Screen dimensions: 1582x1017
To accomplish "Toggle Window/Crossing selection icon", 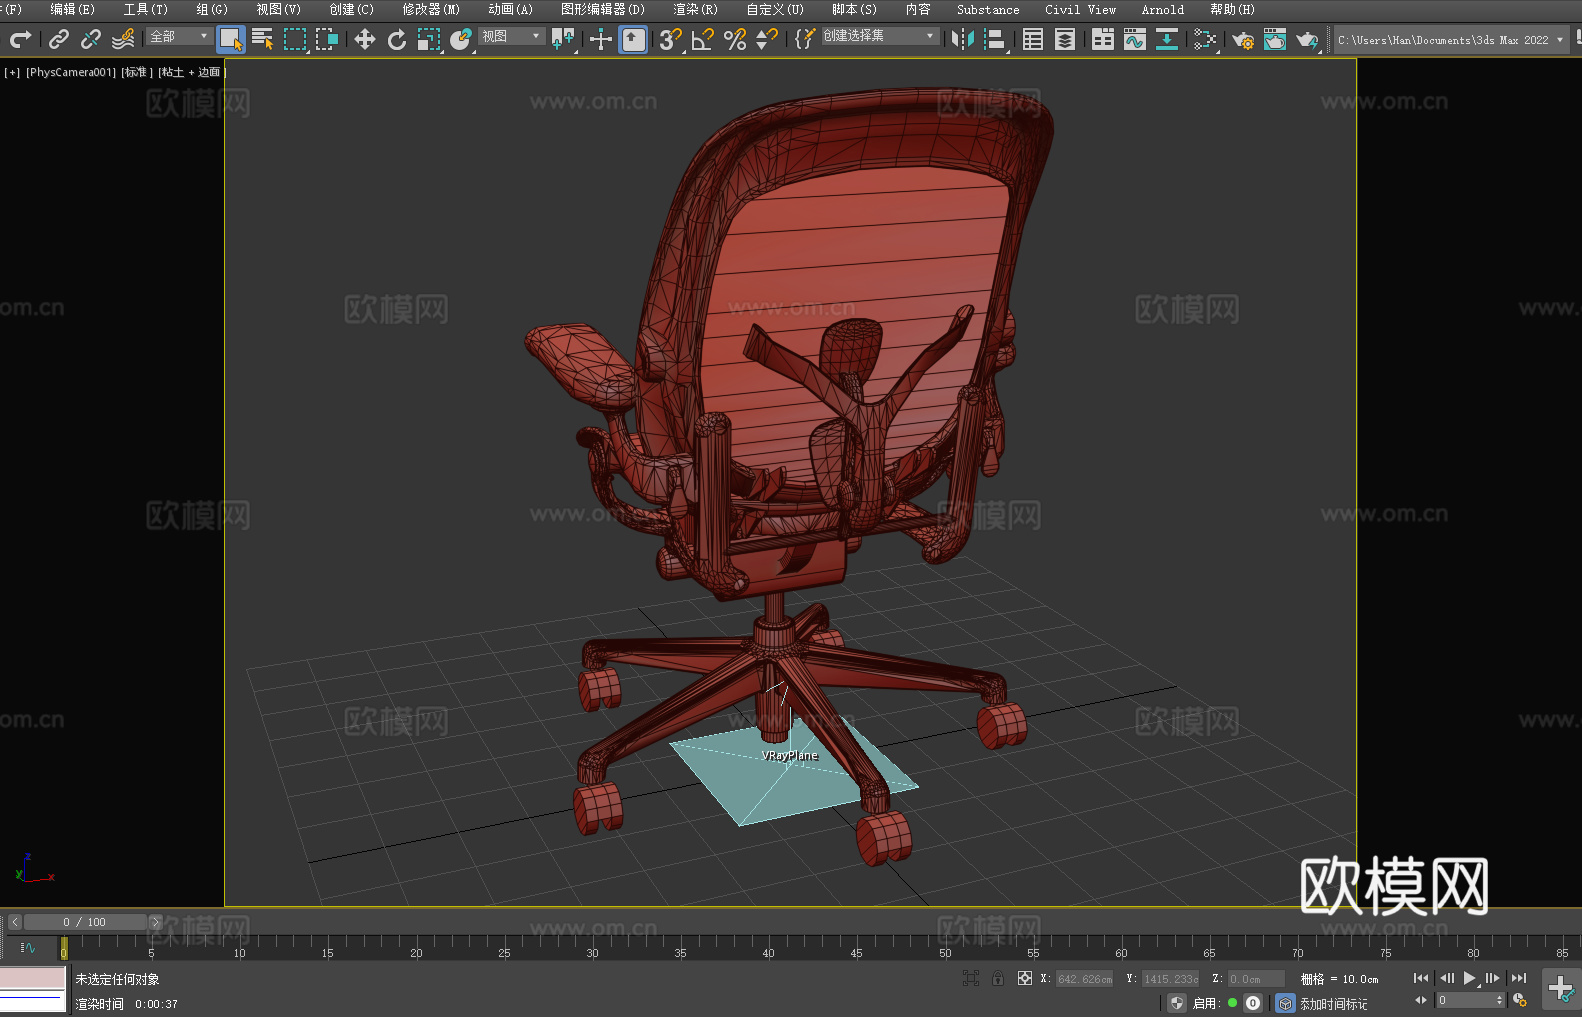I will [327, 39].
